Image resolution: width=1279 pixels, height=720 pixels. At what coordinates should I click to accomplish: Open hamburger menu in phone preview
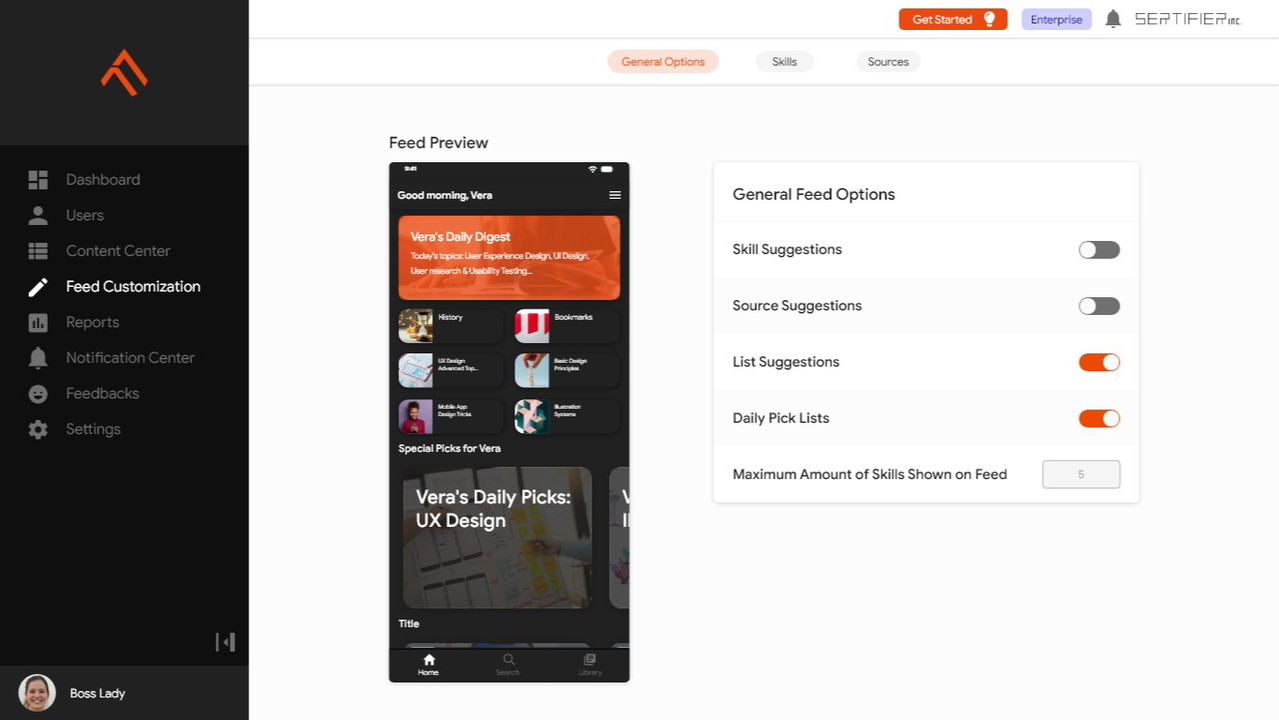click(x=615, y=195)
